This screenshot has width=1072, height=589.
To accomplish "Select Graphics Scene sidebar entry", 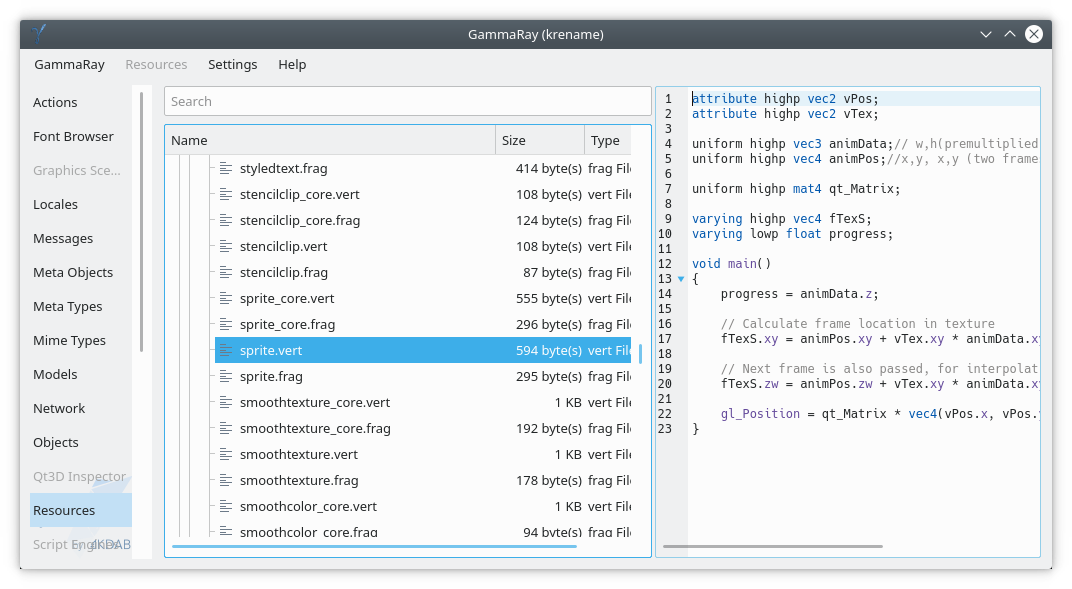I will pyautogui.click(x=81, y=170).
